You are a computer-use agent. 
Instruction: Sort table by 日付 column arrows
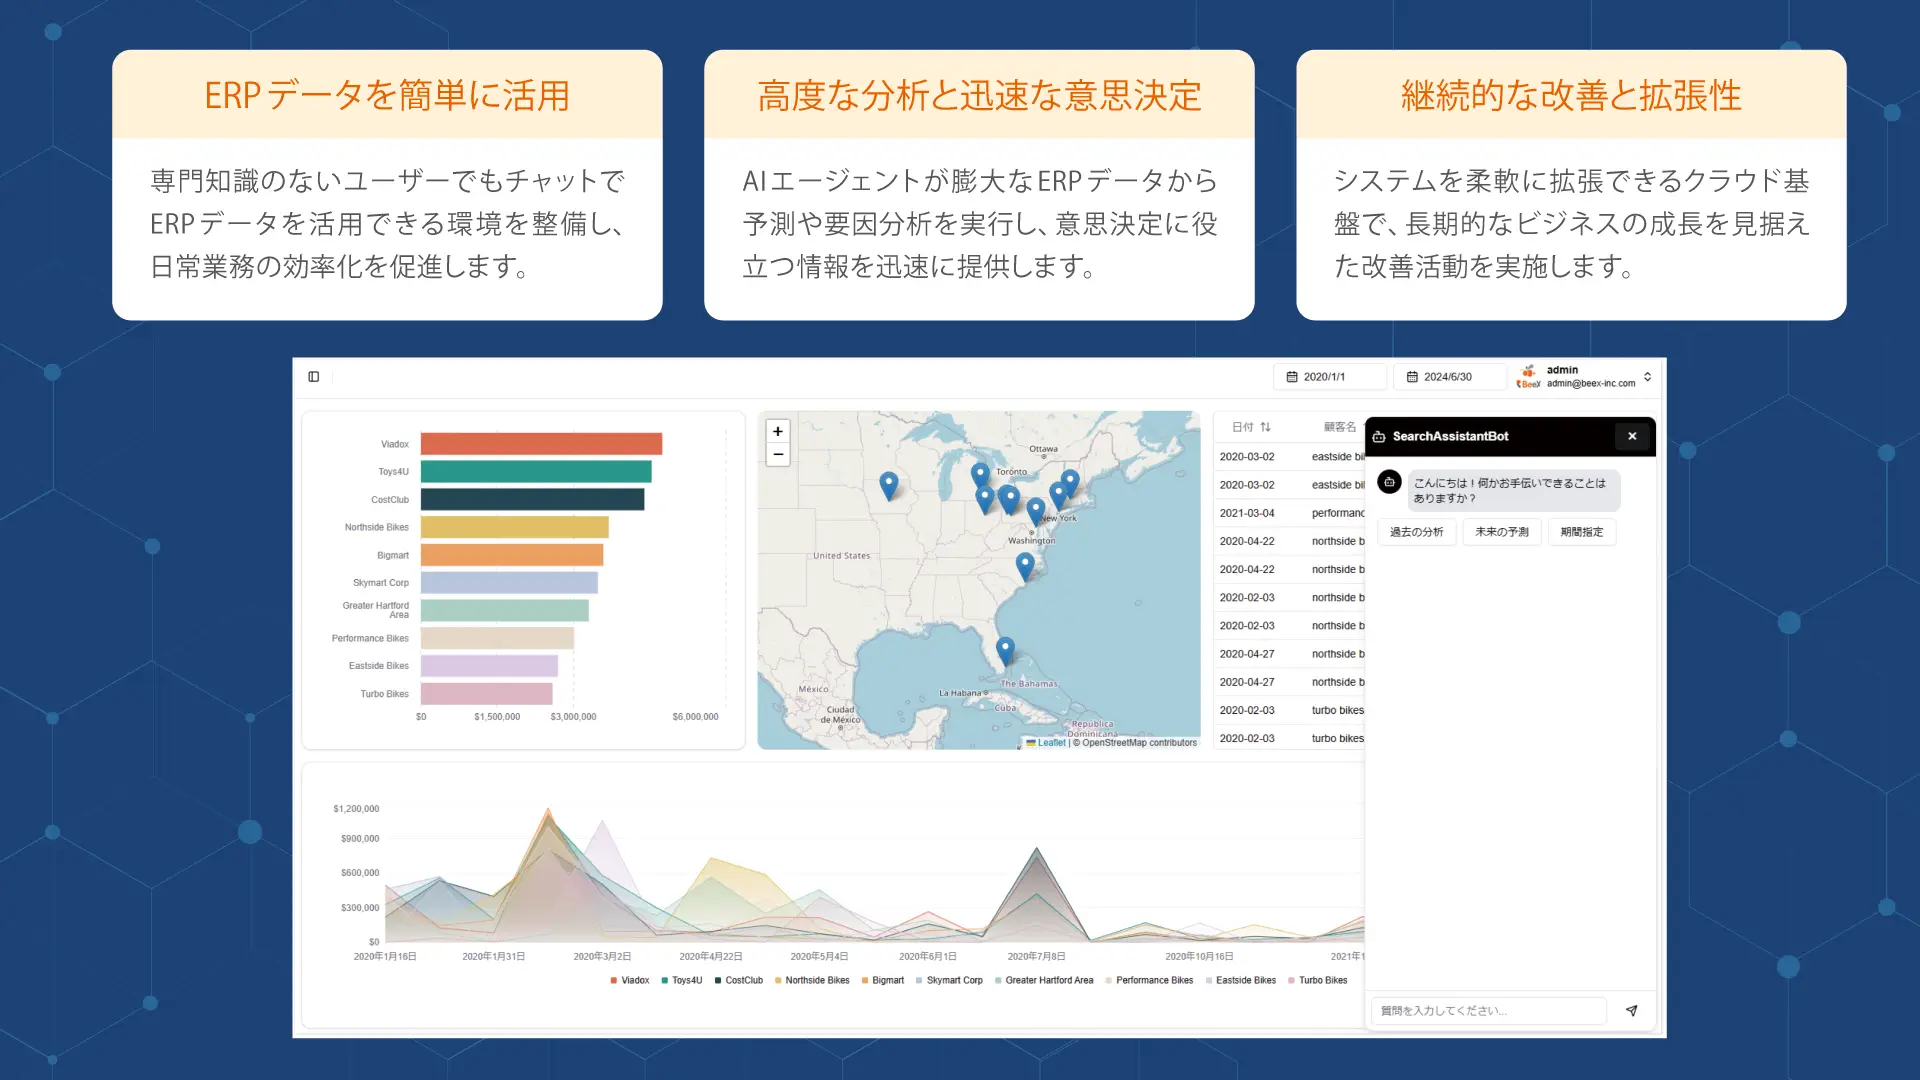(x=1266, y=427)
